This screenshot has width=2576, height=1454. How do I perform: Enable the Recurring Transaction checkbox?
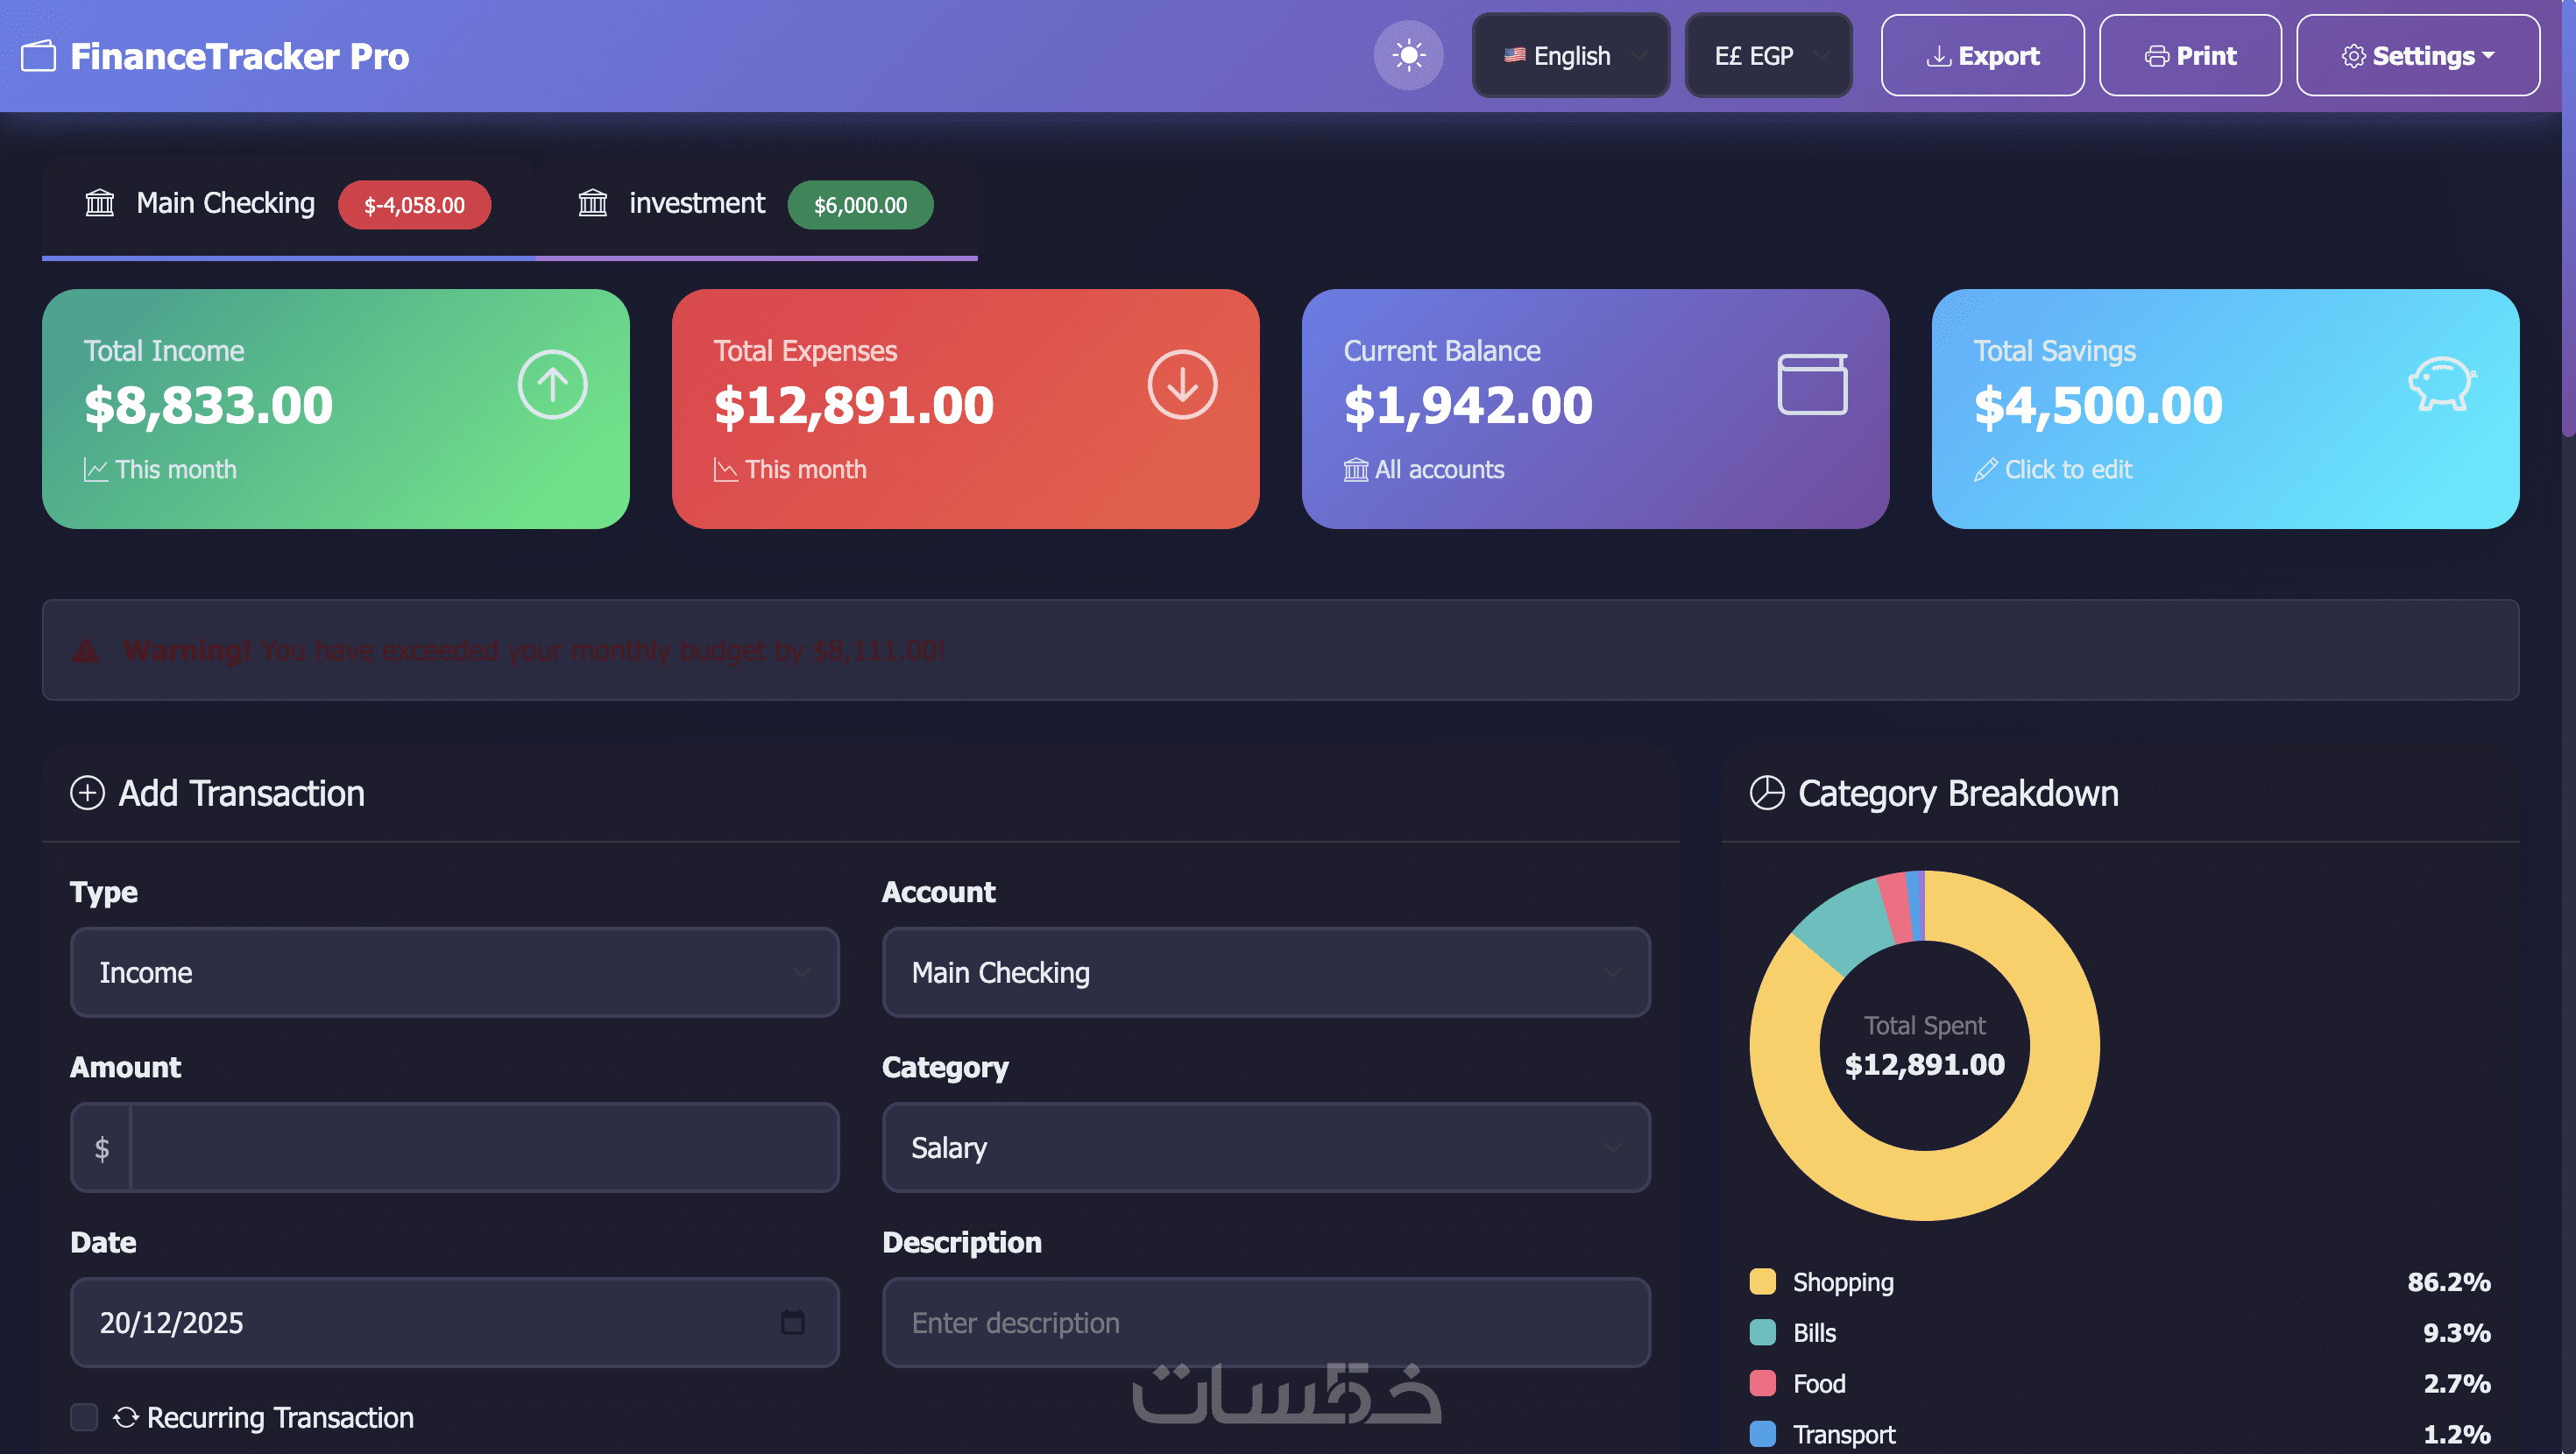(84, 1416)
